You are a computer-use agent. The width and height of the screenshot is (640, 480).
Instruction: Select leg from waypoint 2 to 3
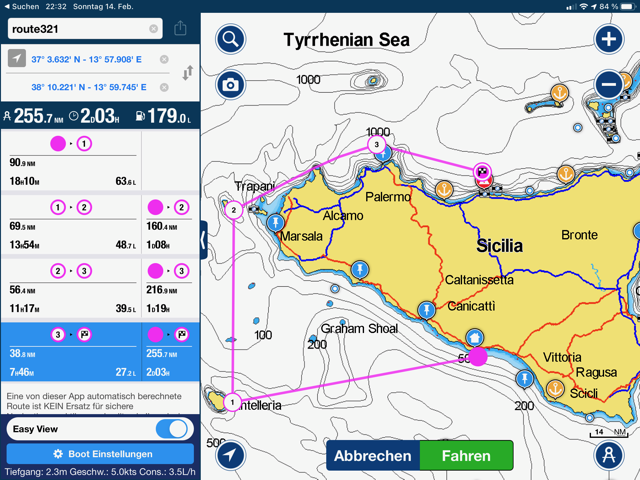click(71, 287)
